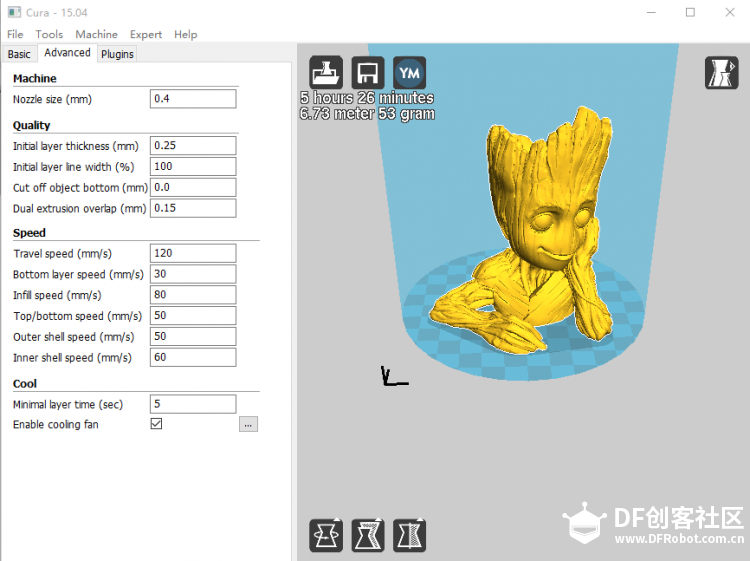The height and width of the screenshot is (561, 750).
Task: Click the '6.73 meter 53 gram' text
Action: coord(367,114)
